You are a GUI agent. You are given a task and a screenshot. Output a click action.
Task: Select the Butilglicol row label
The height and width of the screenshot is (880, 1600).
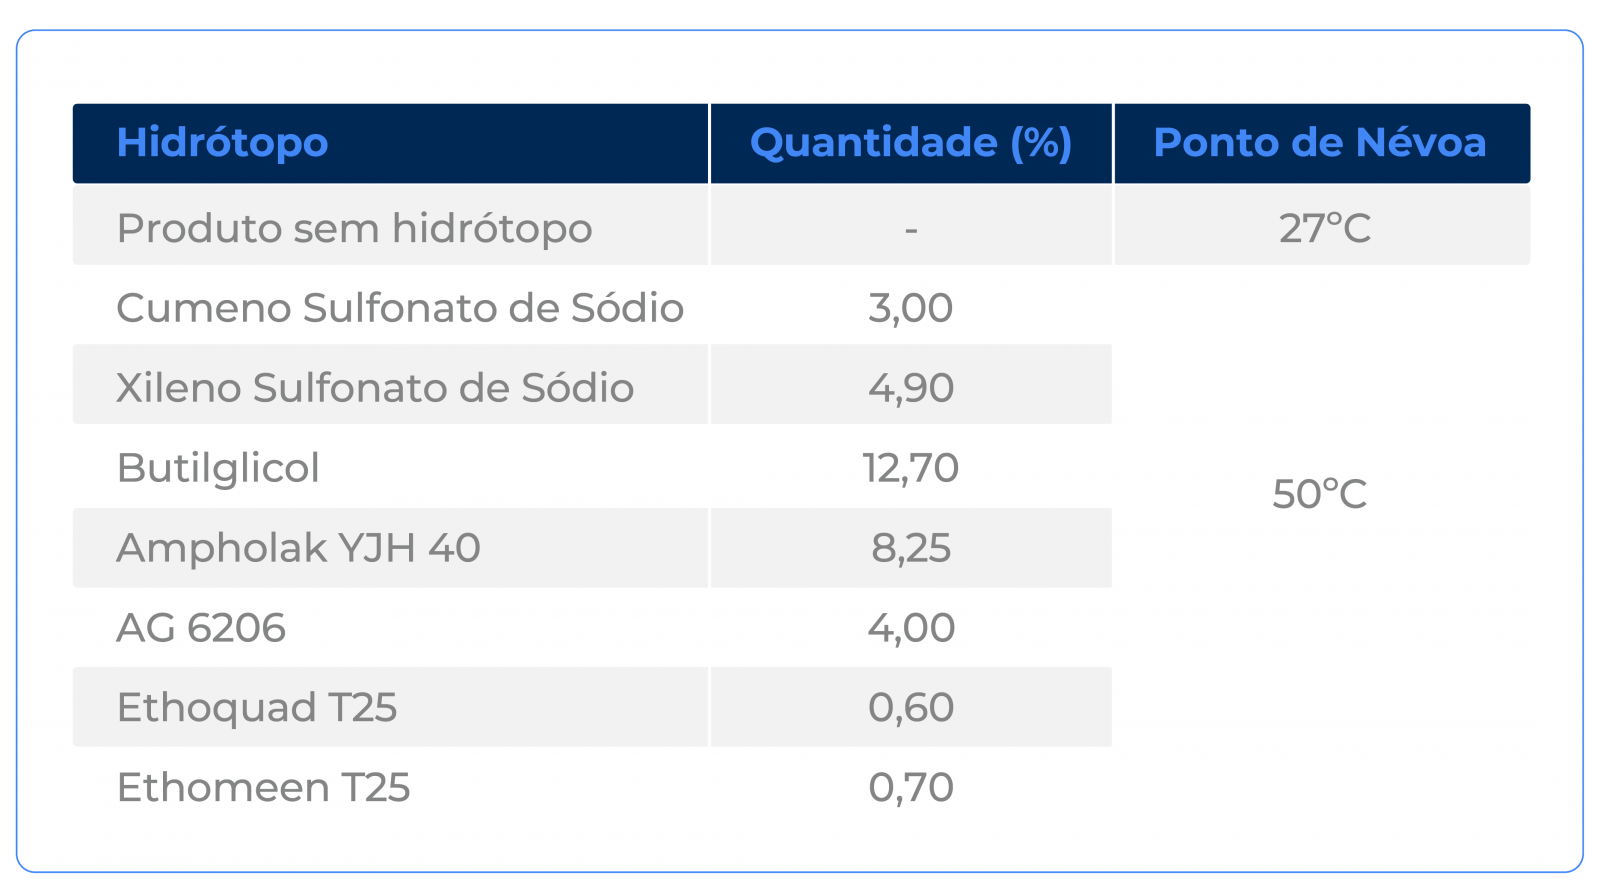218,468
